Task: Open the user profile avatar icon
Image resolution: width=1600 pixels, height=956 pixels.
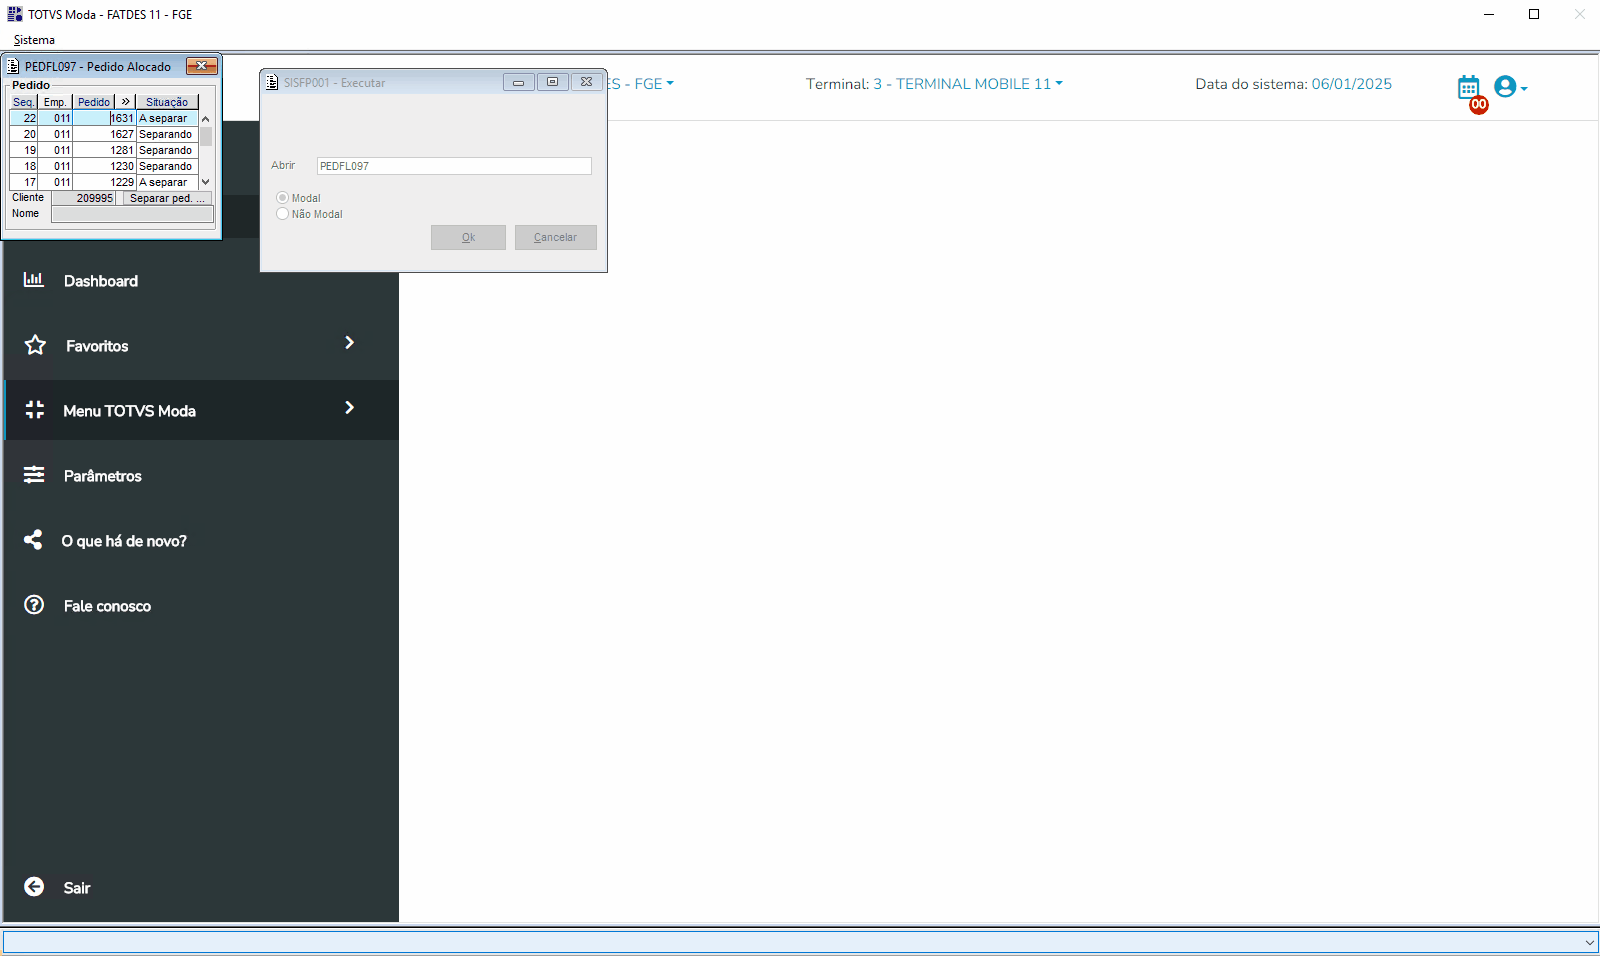Action: click(1505, 87)
